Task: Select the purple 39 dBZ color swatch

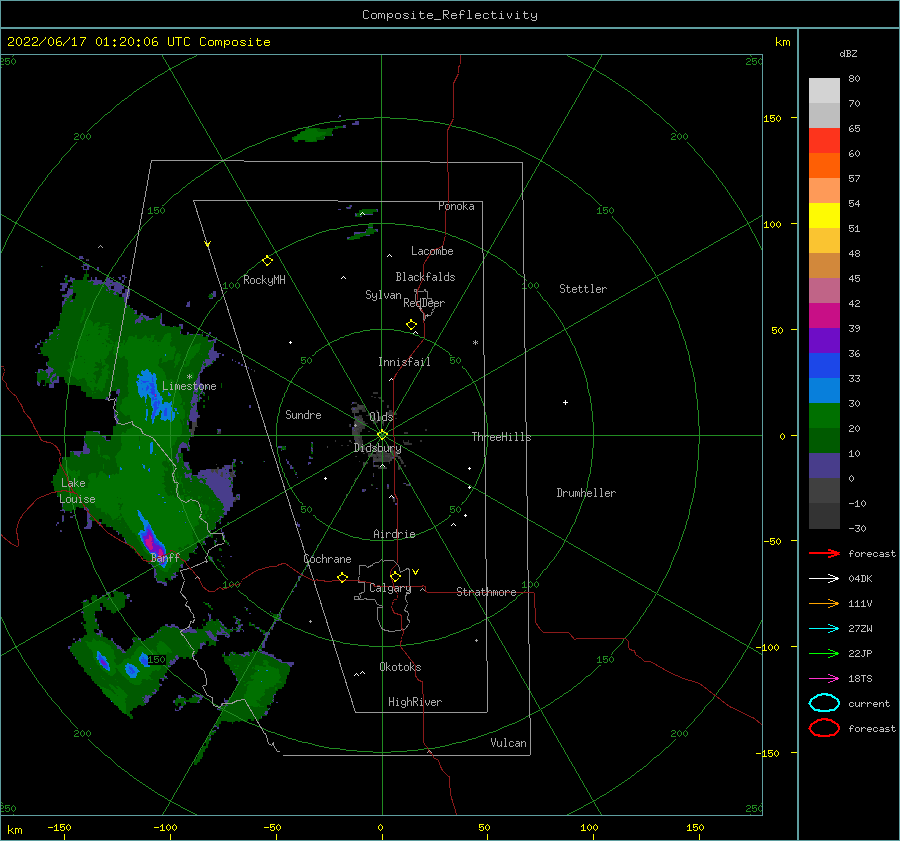Action: (x=824, y=340)
